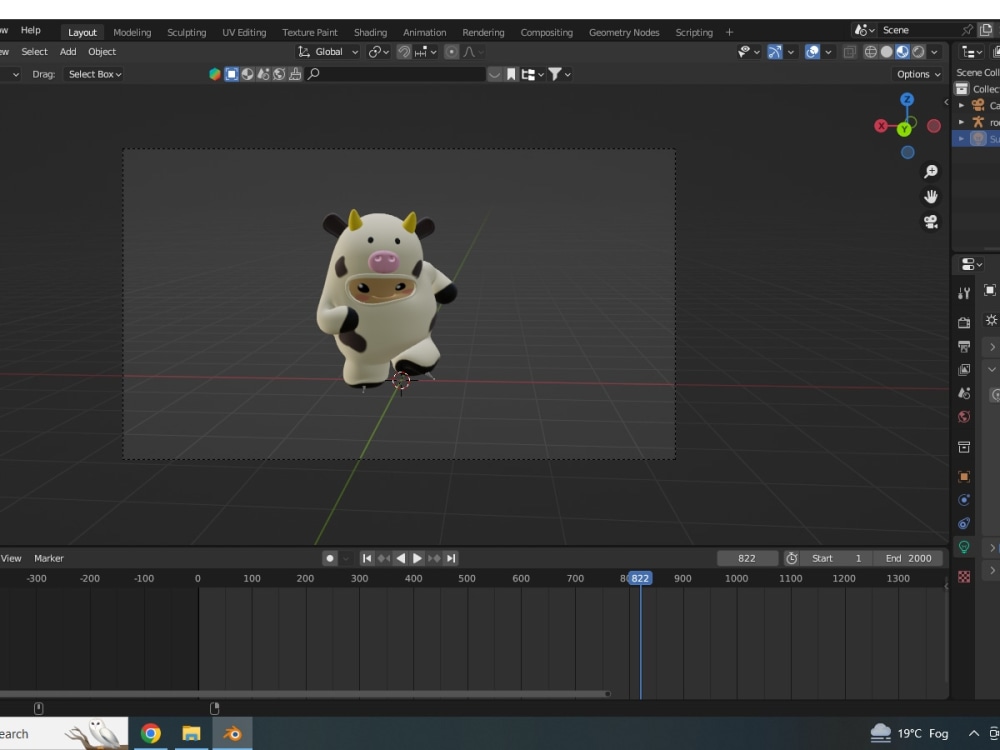Expand the Collection in the outliner
This screenshot has height=750, width=1000.
(956, 88)
